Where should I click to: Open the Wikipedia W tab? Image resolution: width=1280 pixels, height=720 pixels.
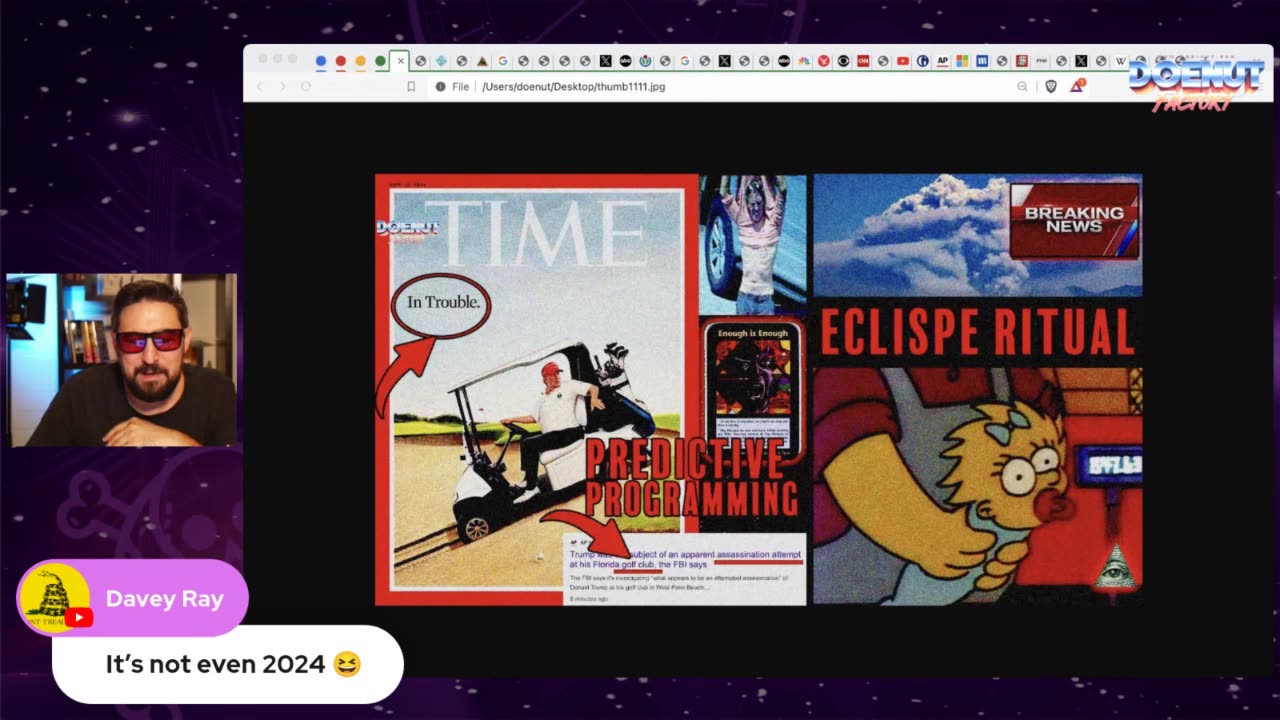pos(1121,61)
